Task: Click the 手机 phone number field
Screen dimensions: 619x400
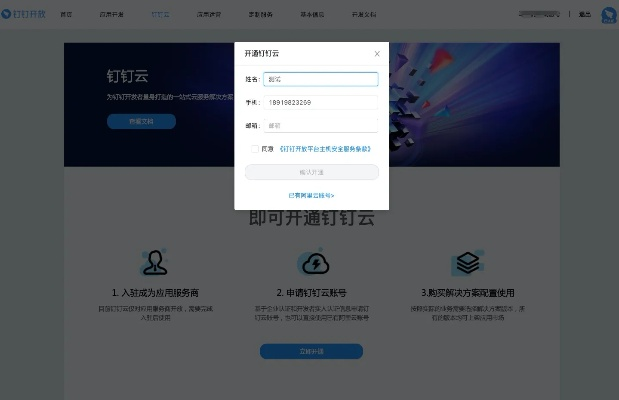Action: tap(320, 102)
